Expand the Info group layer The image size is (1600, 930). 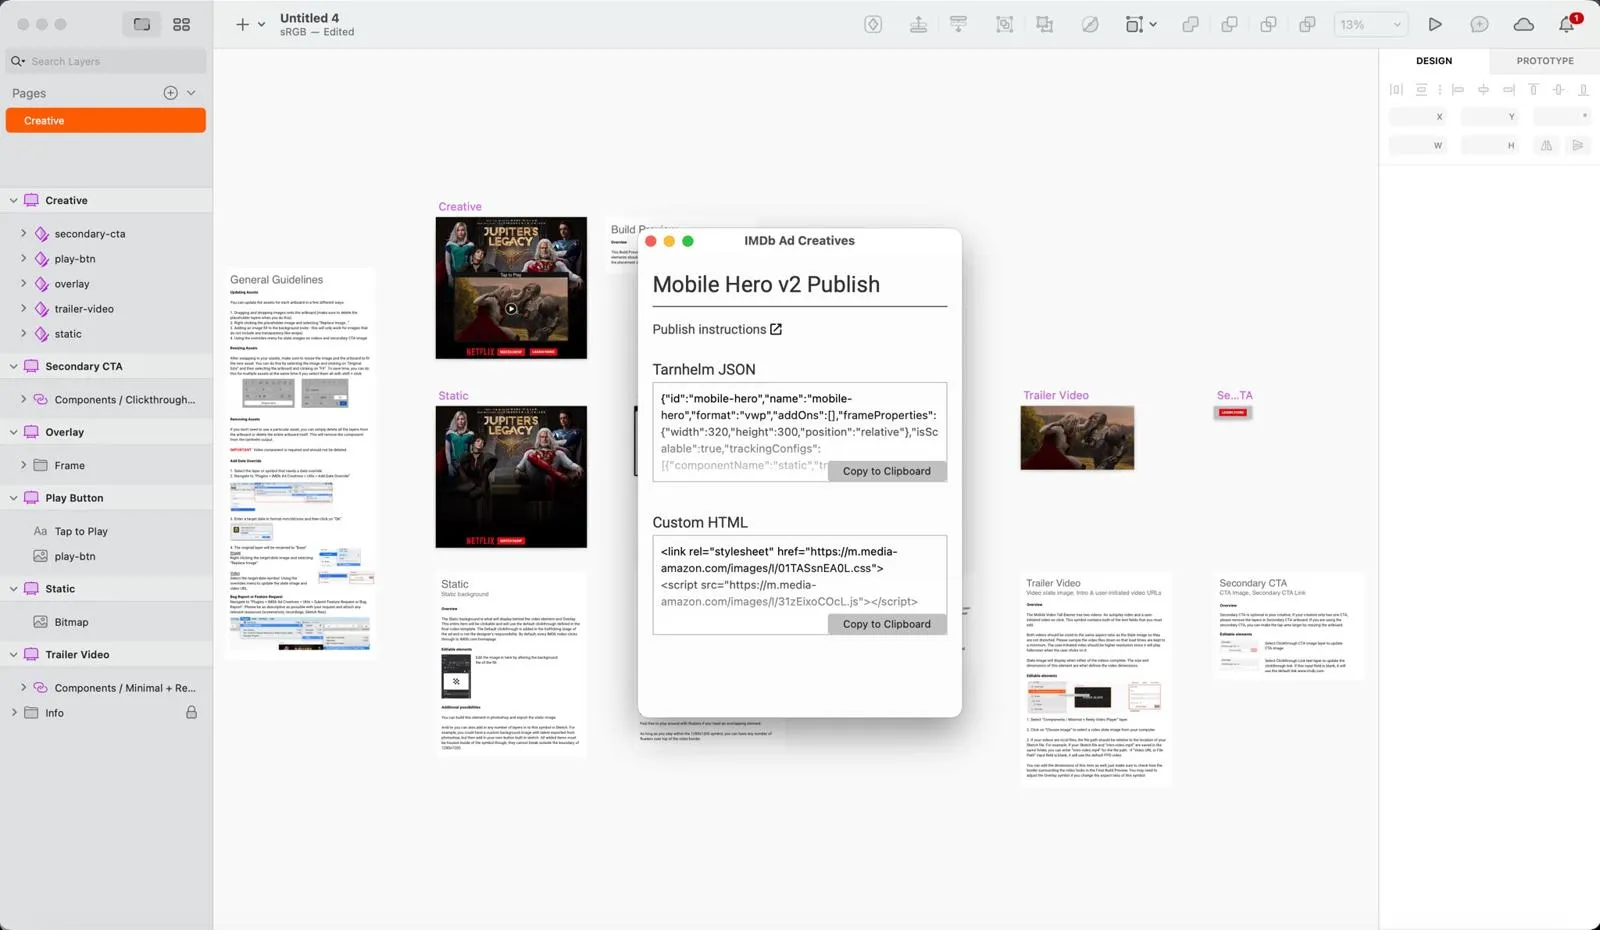click(13, 713)
